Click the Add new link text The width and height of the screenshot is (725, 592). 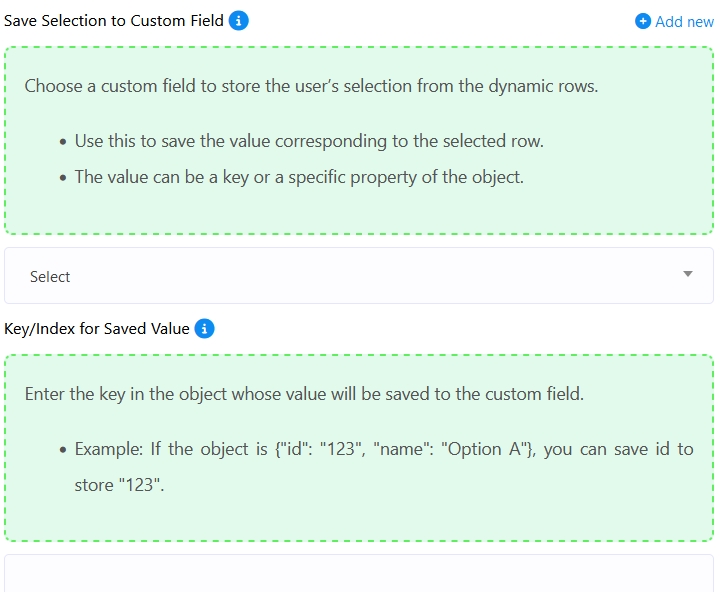[x=684, y=21]
